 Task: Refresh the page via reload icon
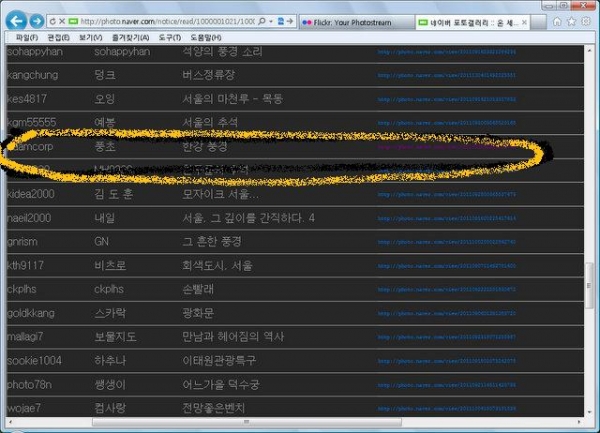pyautogui.click(x=52, y=22)
